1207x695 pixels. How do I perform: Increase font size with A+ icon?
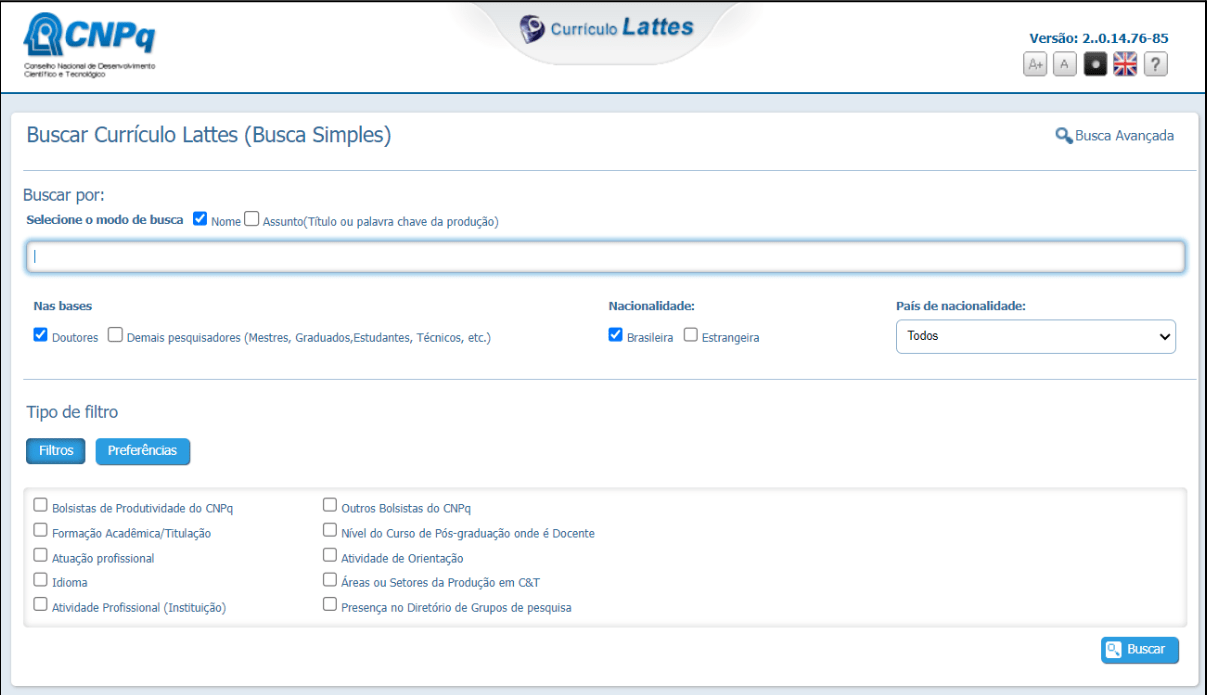[x=1036, y=64]
